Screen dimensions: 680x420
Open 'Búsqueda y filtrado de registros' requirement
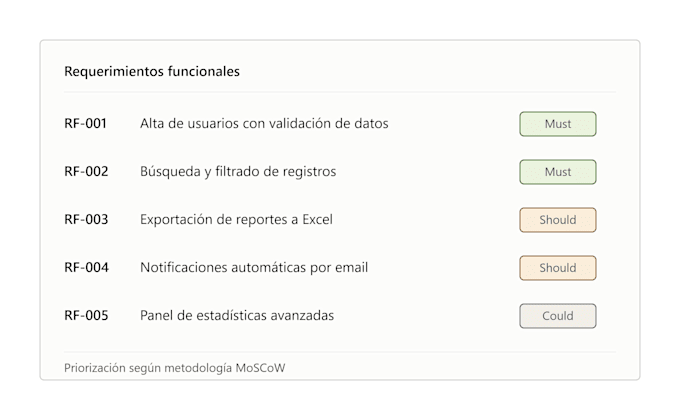(x=238, y=172)
